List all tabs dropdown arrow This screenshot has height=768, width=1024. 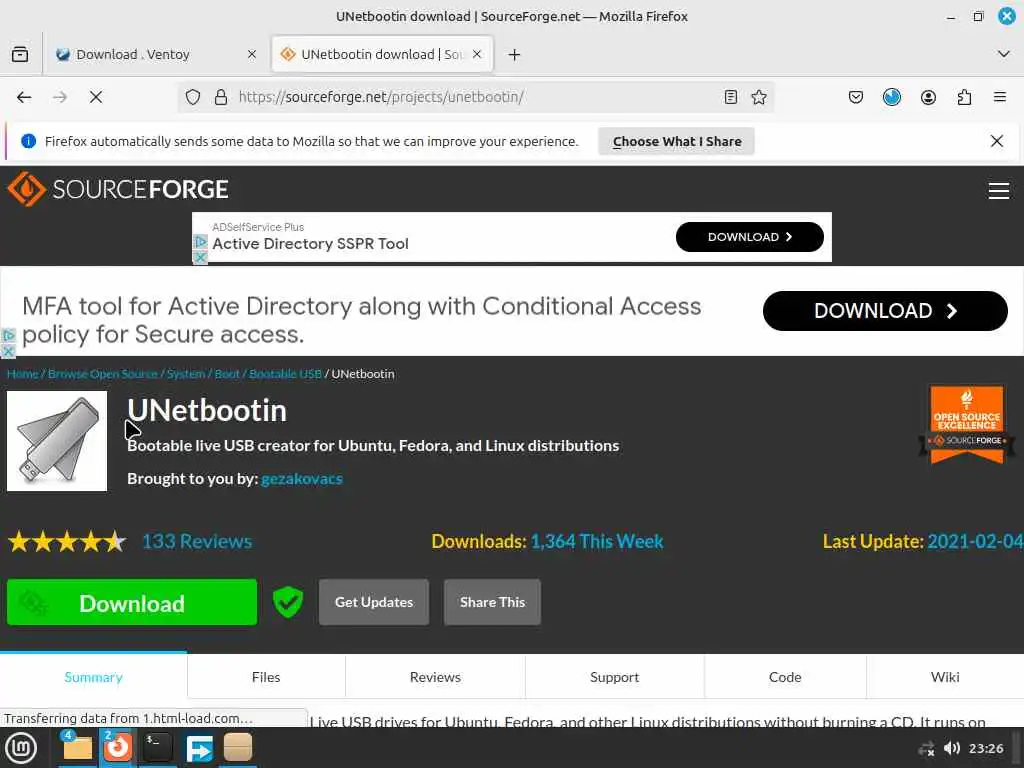point(1004,54)
